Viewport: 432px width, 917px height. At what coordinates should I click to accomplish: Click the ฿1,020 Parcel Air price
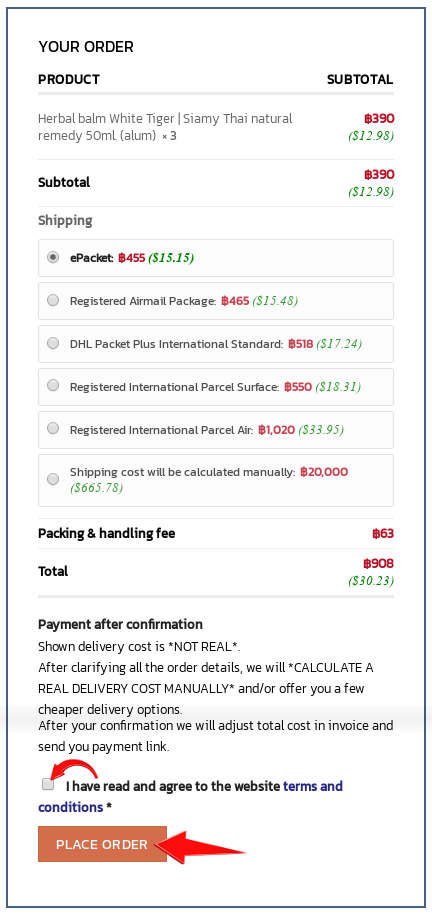[x=277, y=430]
